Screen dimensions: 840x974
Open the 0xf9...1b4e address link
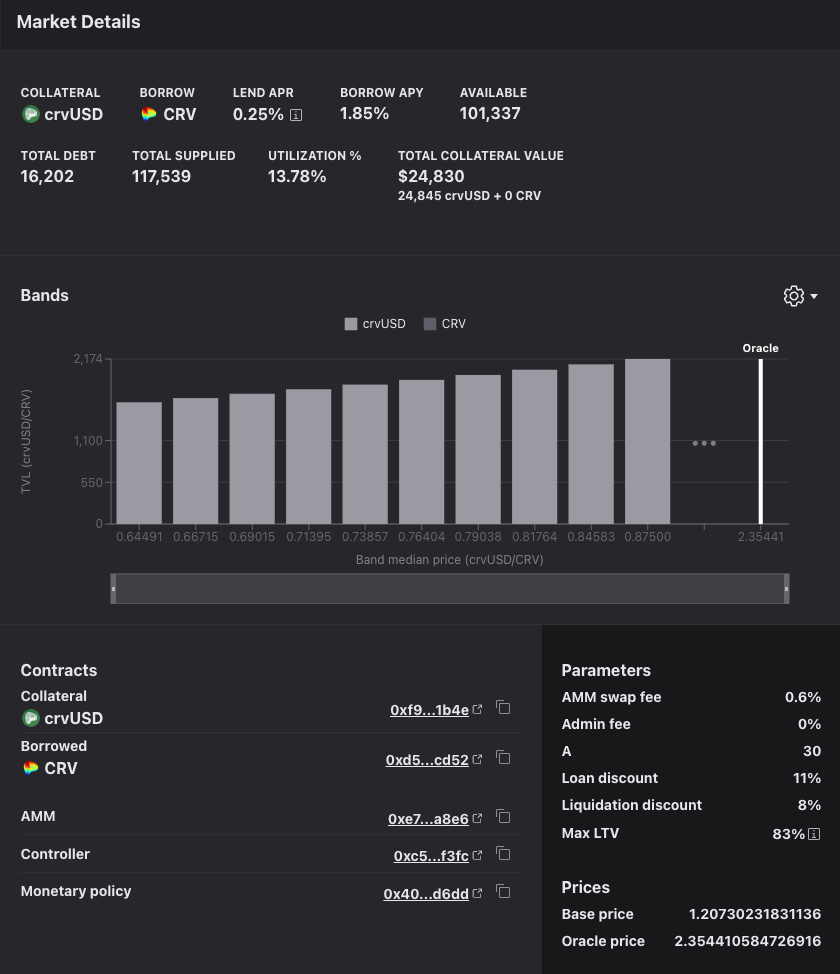tap(429, 710)
